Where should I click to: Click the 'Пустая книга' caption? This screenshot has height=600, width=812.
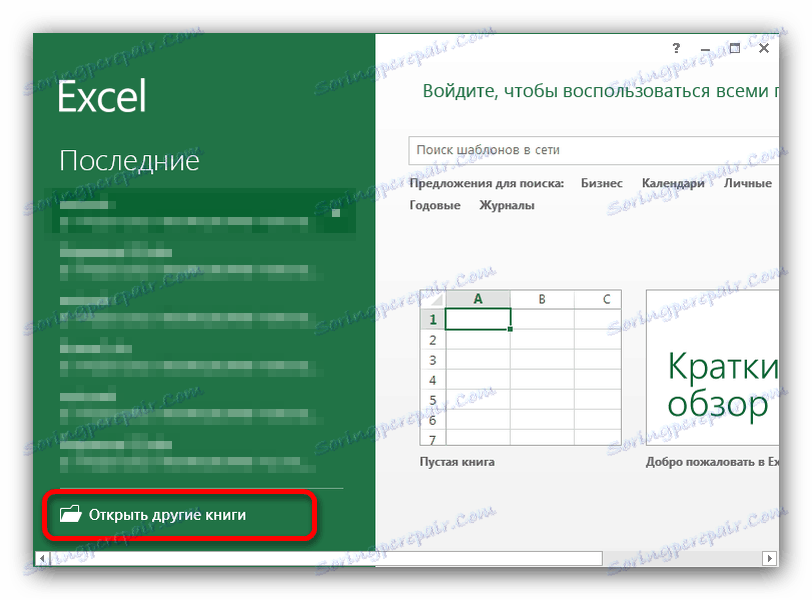(457, 462)
